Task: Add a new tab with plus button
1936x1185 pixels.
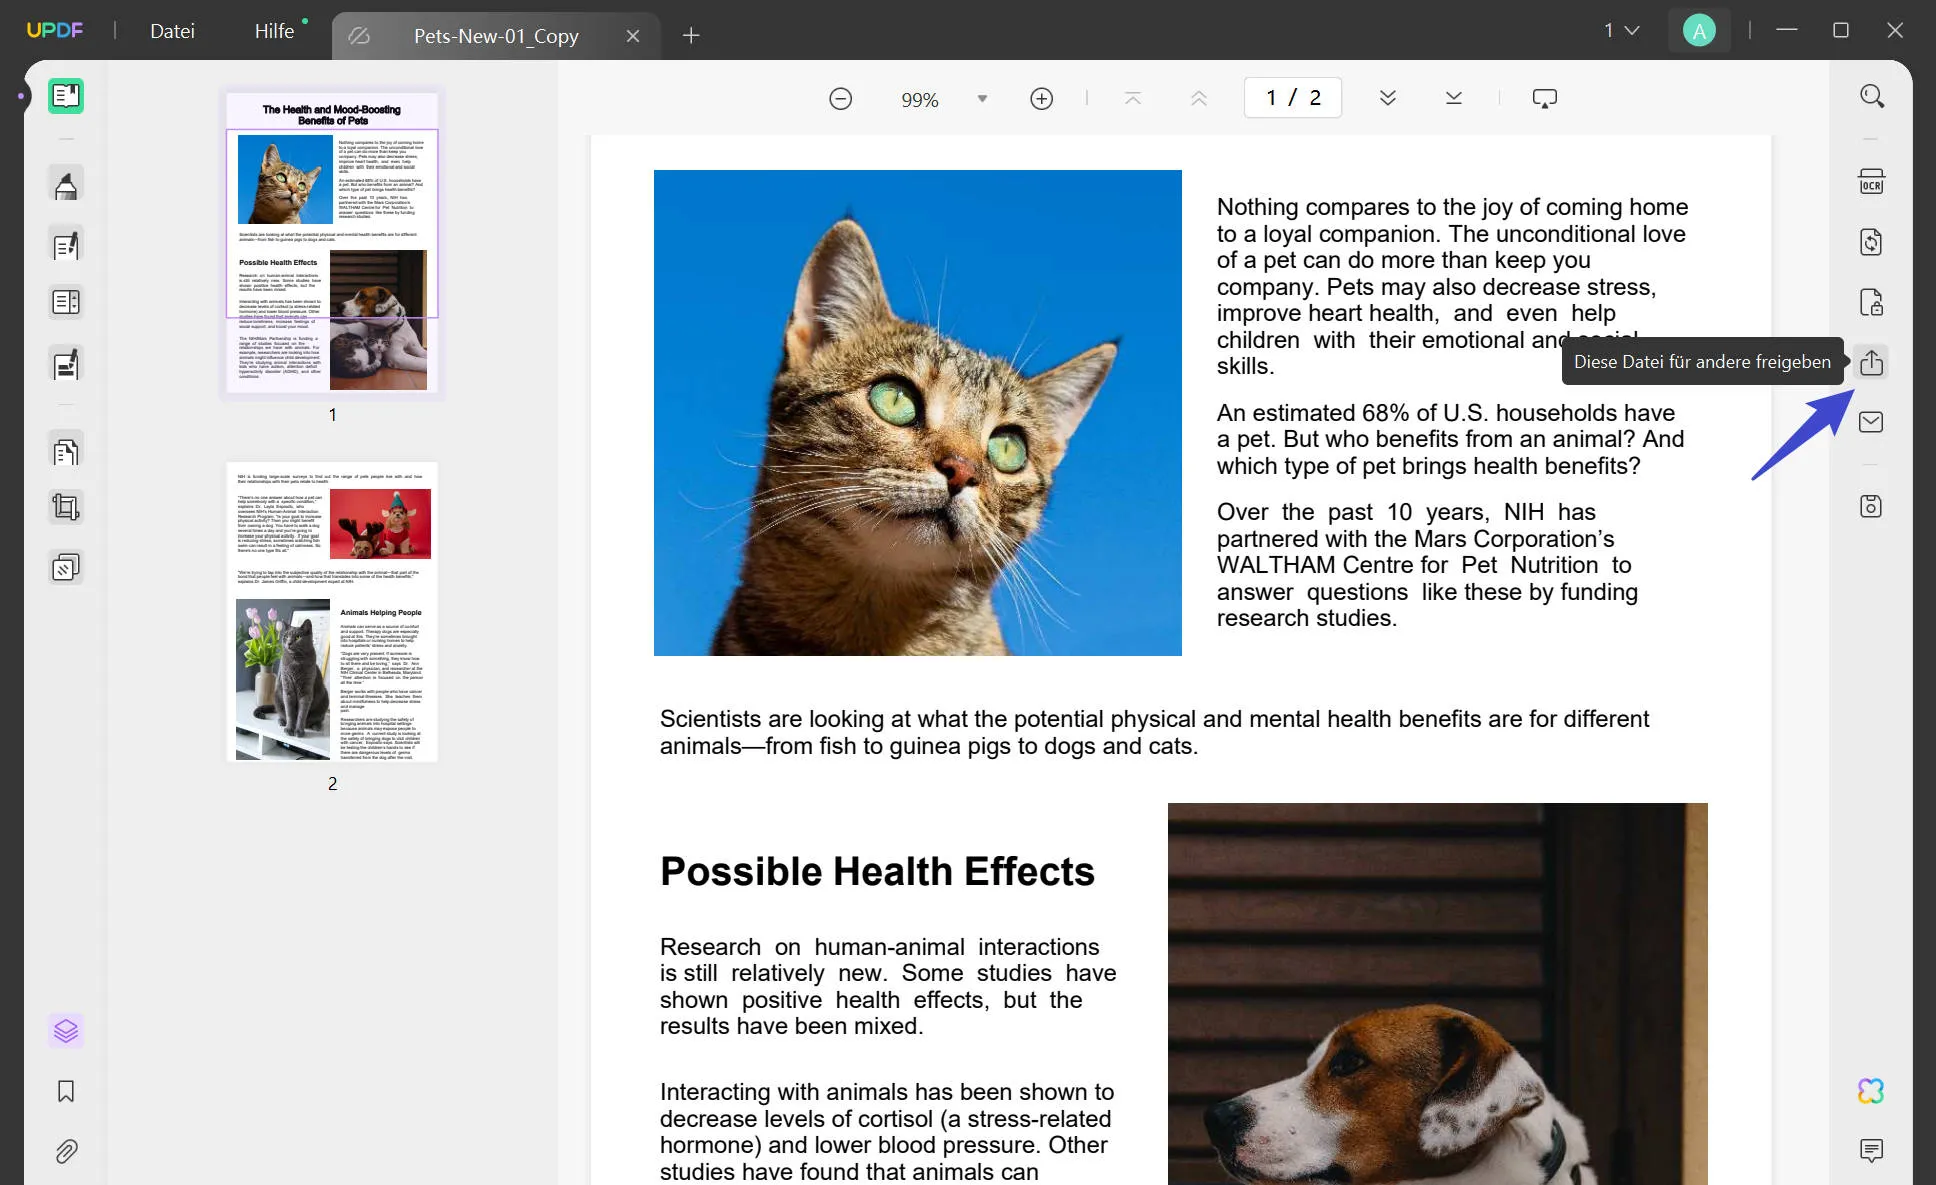Action: pos(691,36)
